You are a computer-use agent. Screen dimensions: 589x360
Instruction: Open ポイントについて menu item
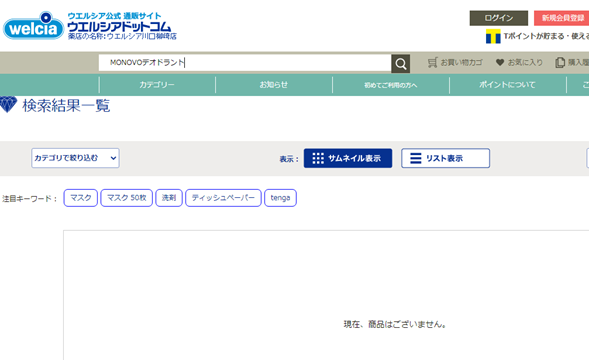(507, 85)
